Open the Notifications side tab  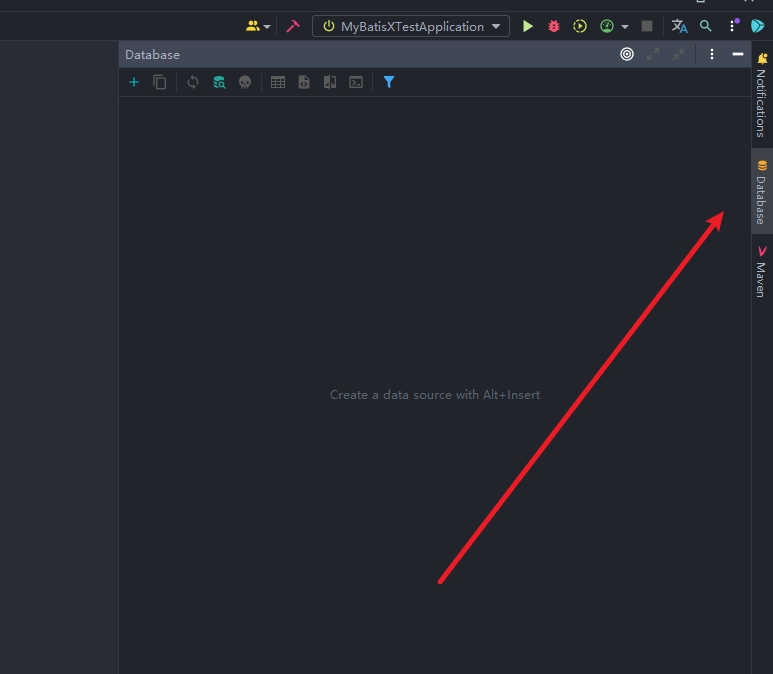coord(762,94)
